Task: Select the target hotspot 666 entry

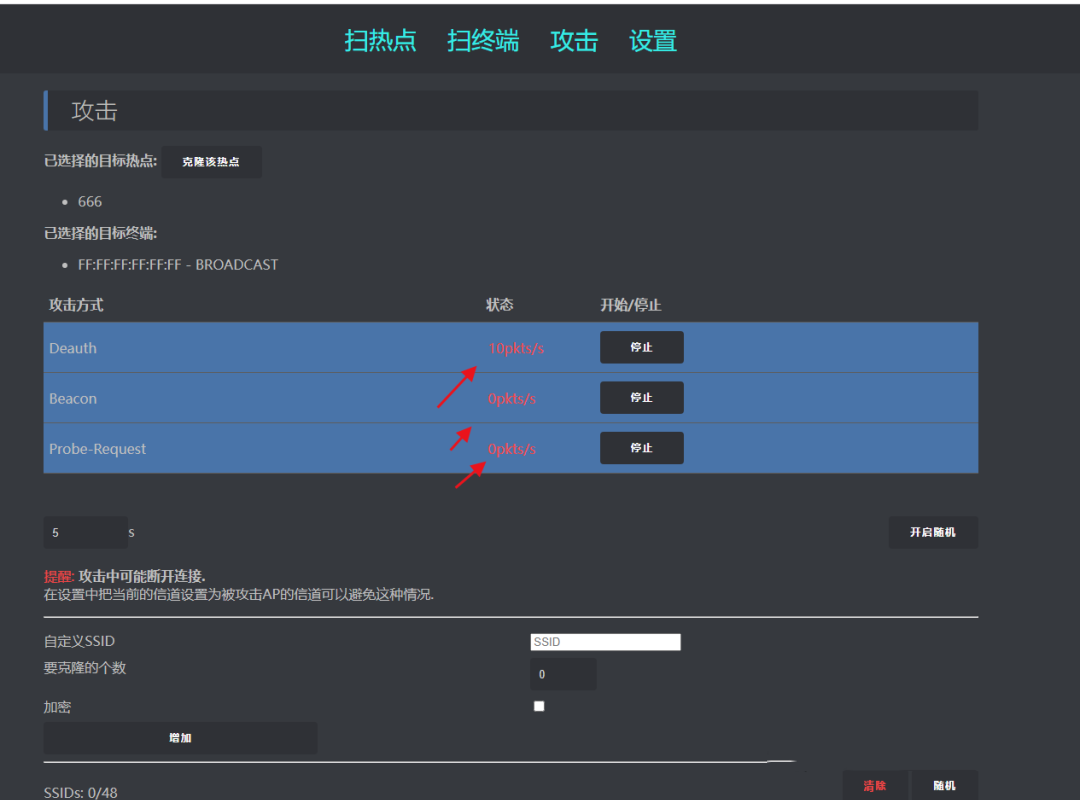Action: coord(90,201)
